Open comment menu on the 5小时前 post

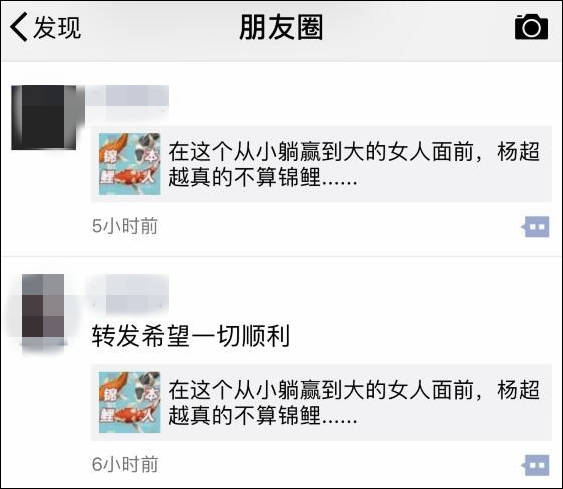tap(536, 227)
